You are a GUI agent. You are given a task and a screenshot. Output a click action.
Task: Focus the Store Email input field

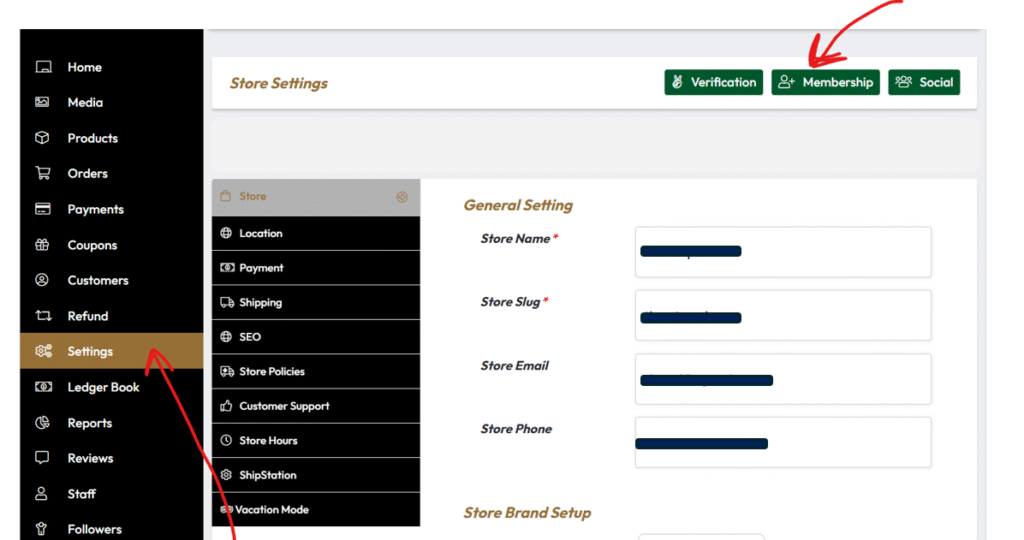(782, 379)
